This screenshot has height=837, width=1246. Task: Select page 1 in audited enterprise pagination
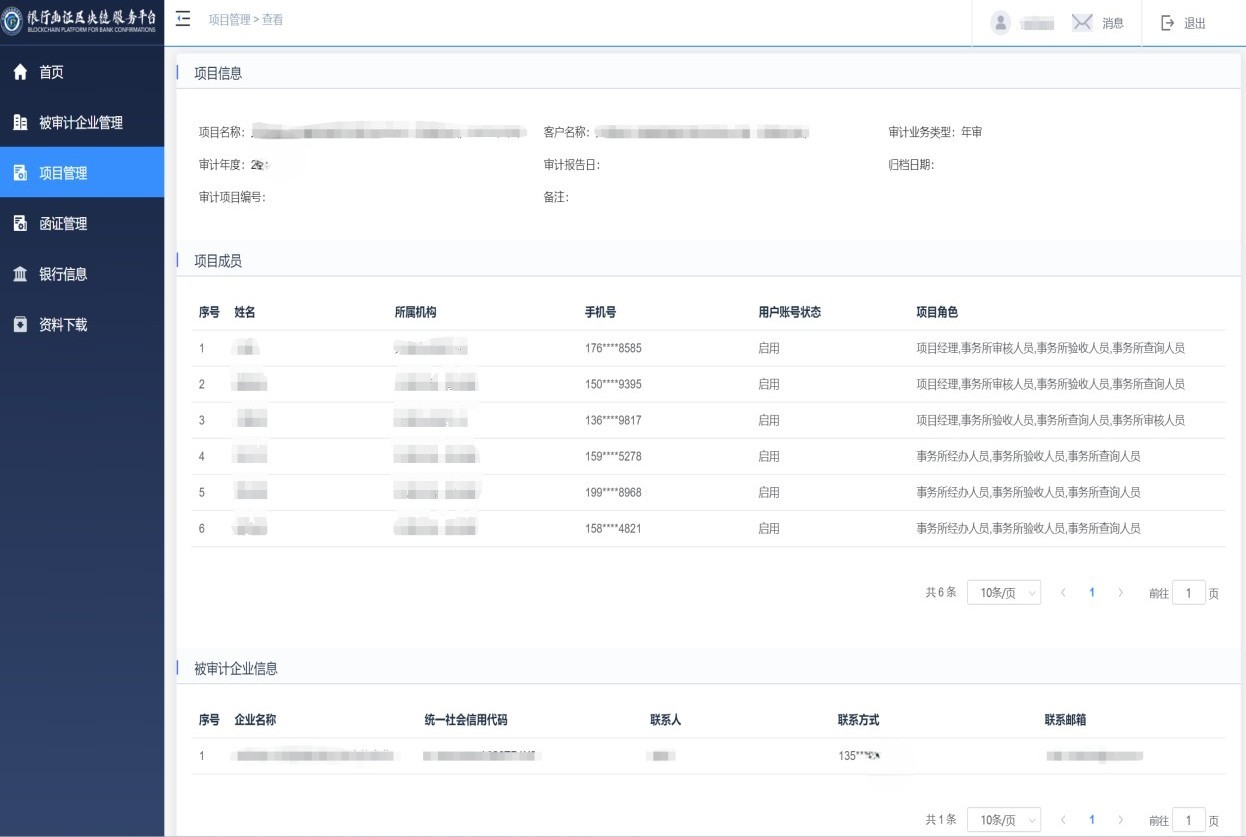tap(1092, 820)
